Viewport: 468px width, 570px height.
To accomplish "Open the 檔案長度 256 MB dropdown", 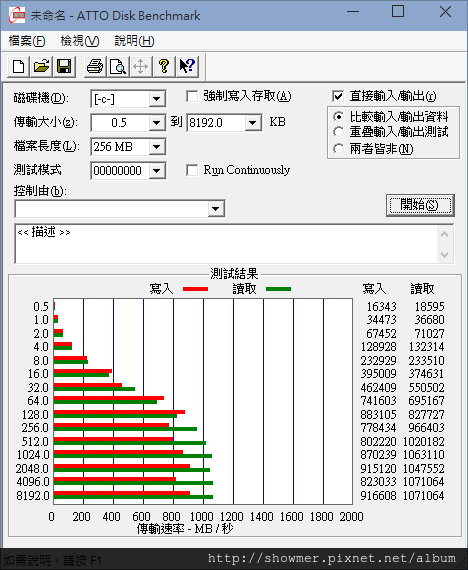I will [x=157, y=147].
